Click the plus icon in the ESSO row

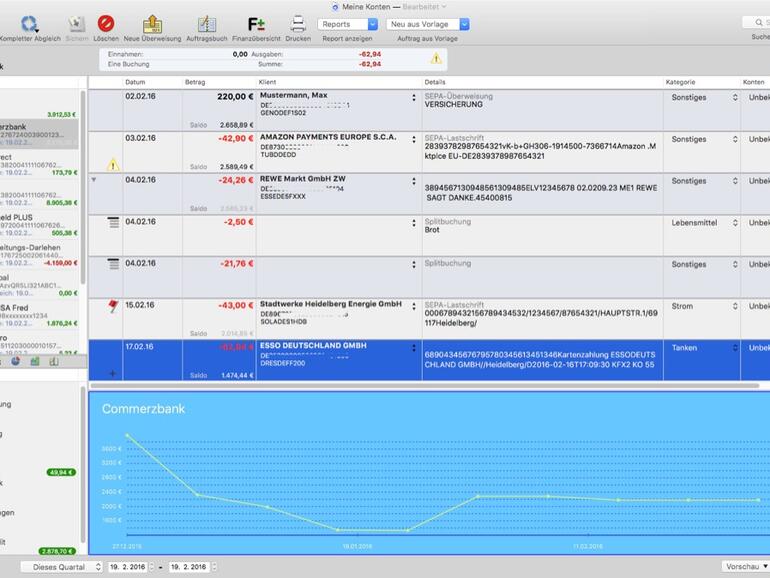112,373
